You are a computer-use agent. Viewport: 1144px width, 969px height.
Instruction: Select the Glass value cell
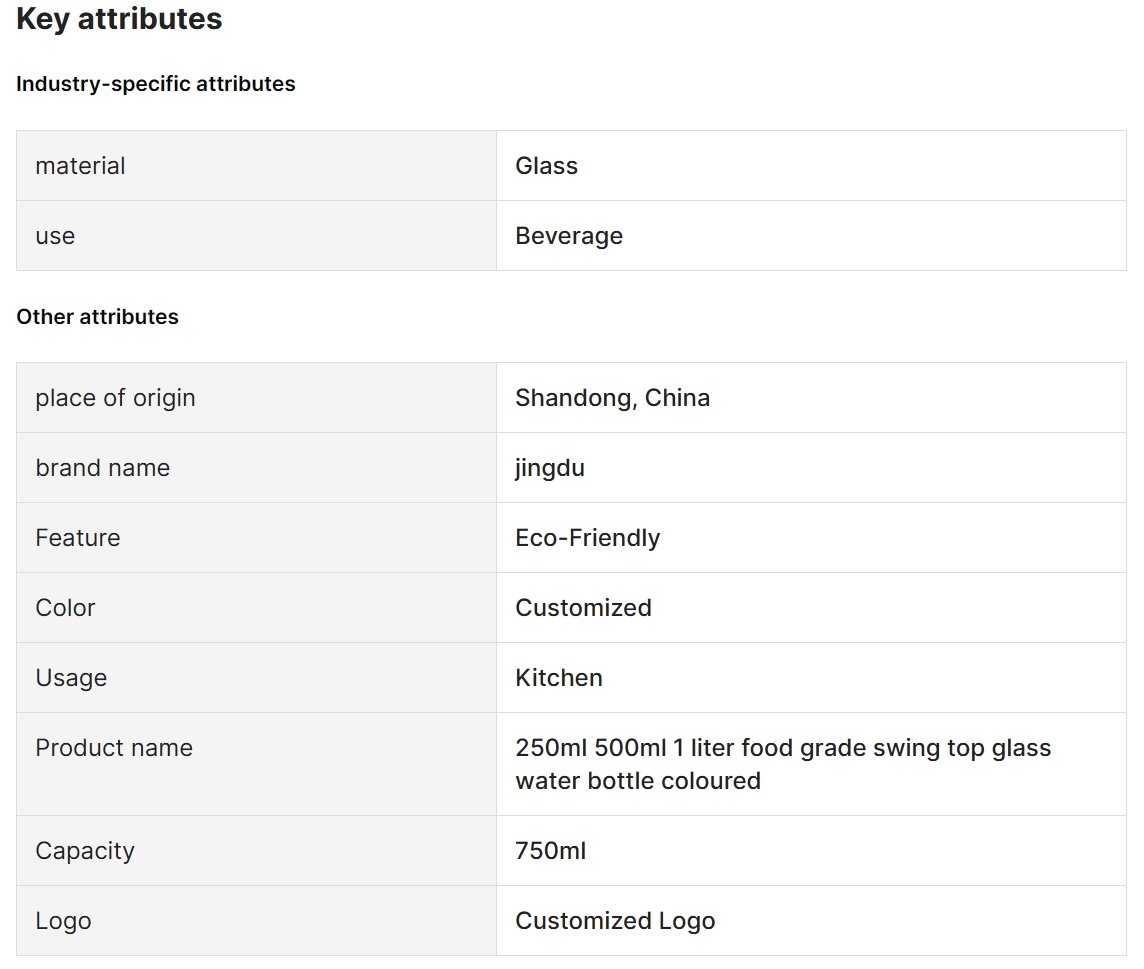click(x=811, y=166)
